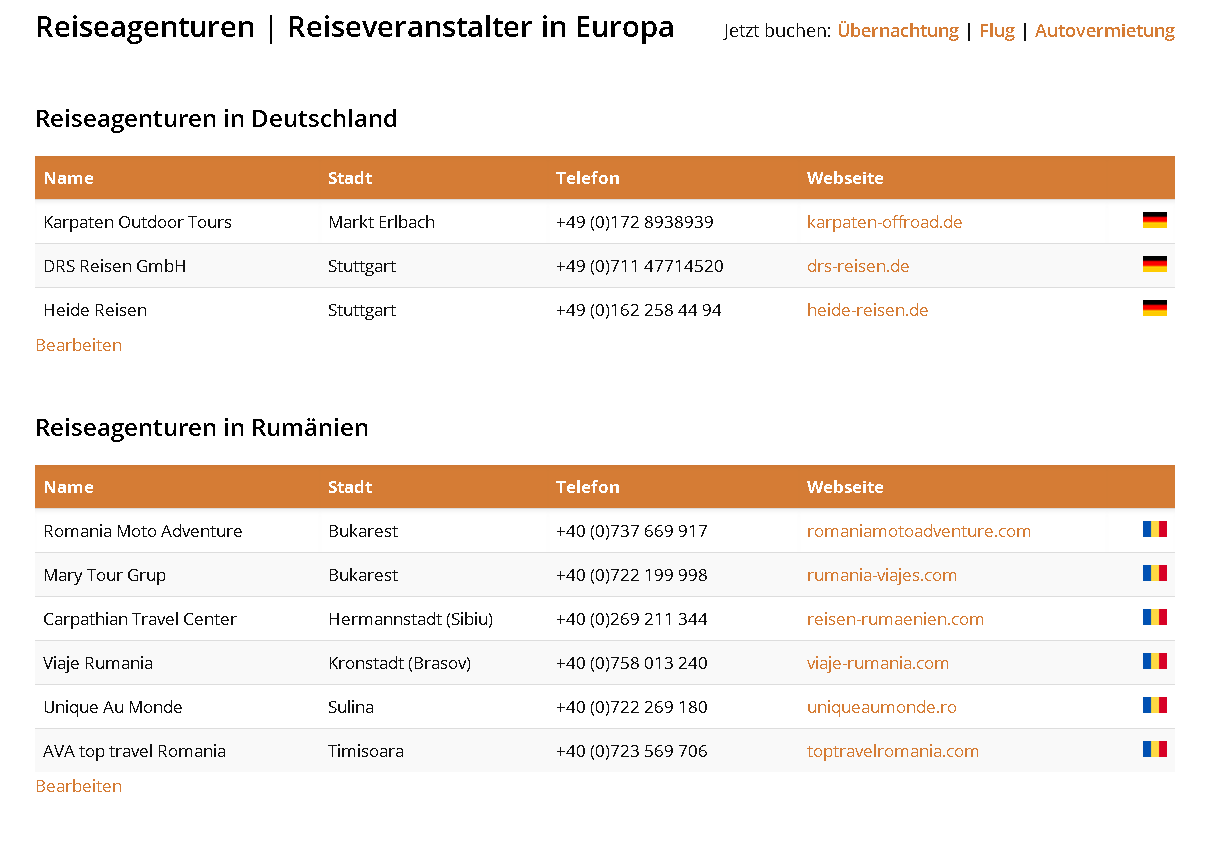Click phone number +40 (0)737 669 917
The width and height of the screenshot is (1230, 844).
[632, 531]
